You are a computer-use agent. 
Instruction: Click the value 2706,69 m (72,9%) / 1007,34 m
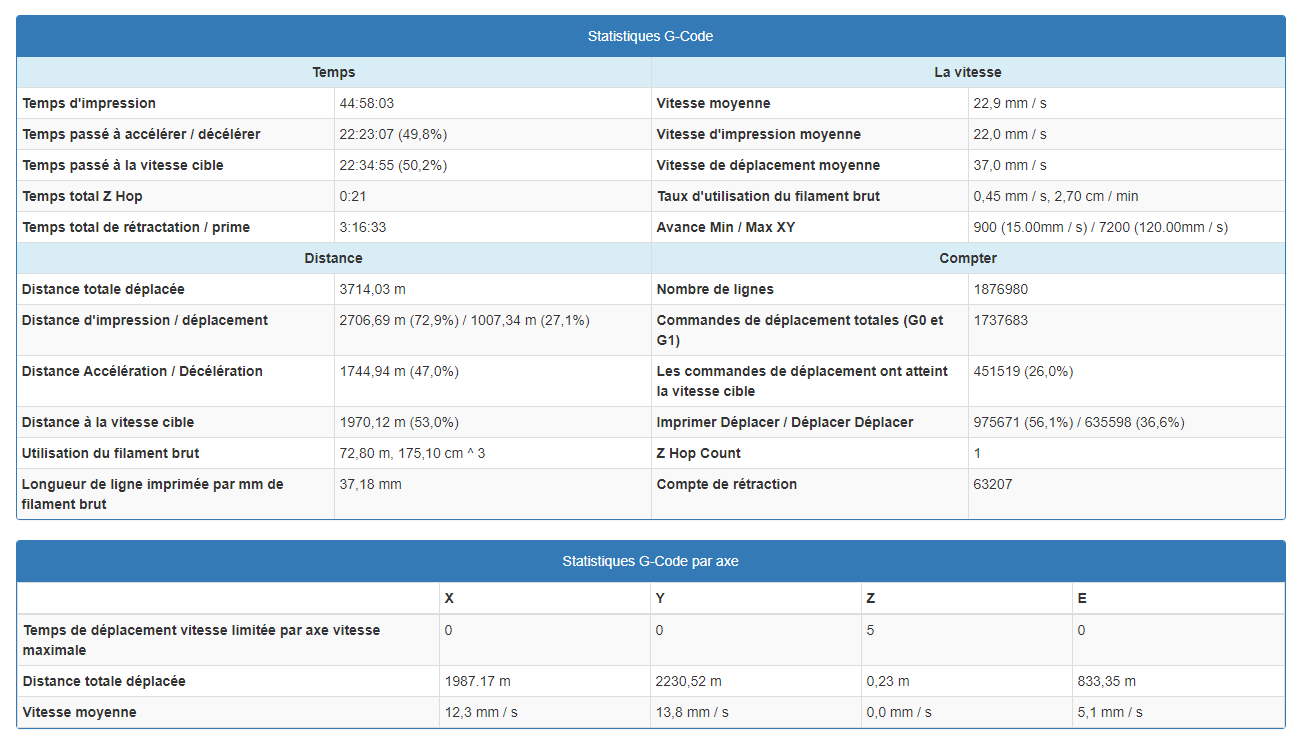(x=464, y=320)
